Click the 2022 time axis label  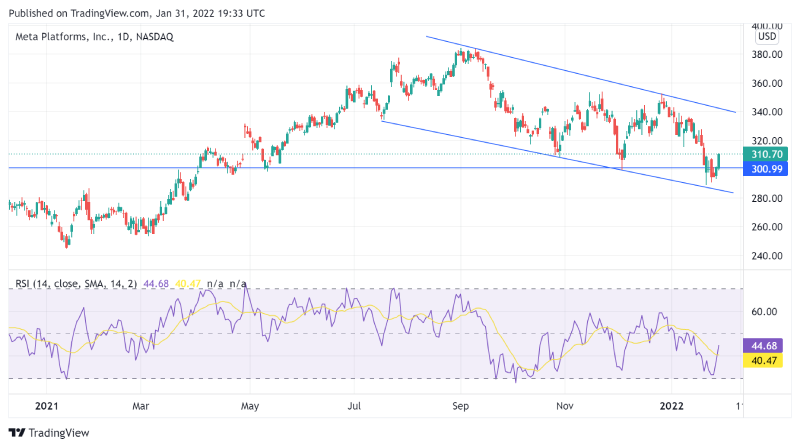click(x=671, y=406)
